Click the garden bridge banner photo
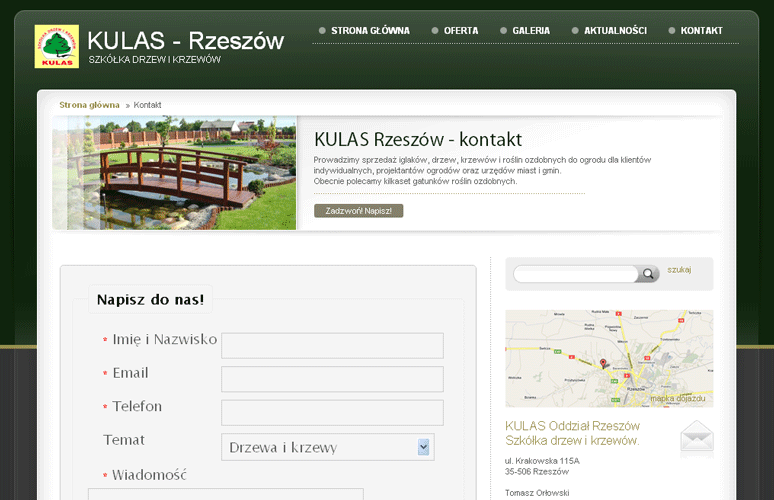This screenshot has width=774, height=500. (x=174, y=173)
